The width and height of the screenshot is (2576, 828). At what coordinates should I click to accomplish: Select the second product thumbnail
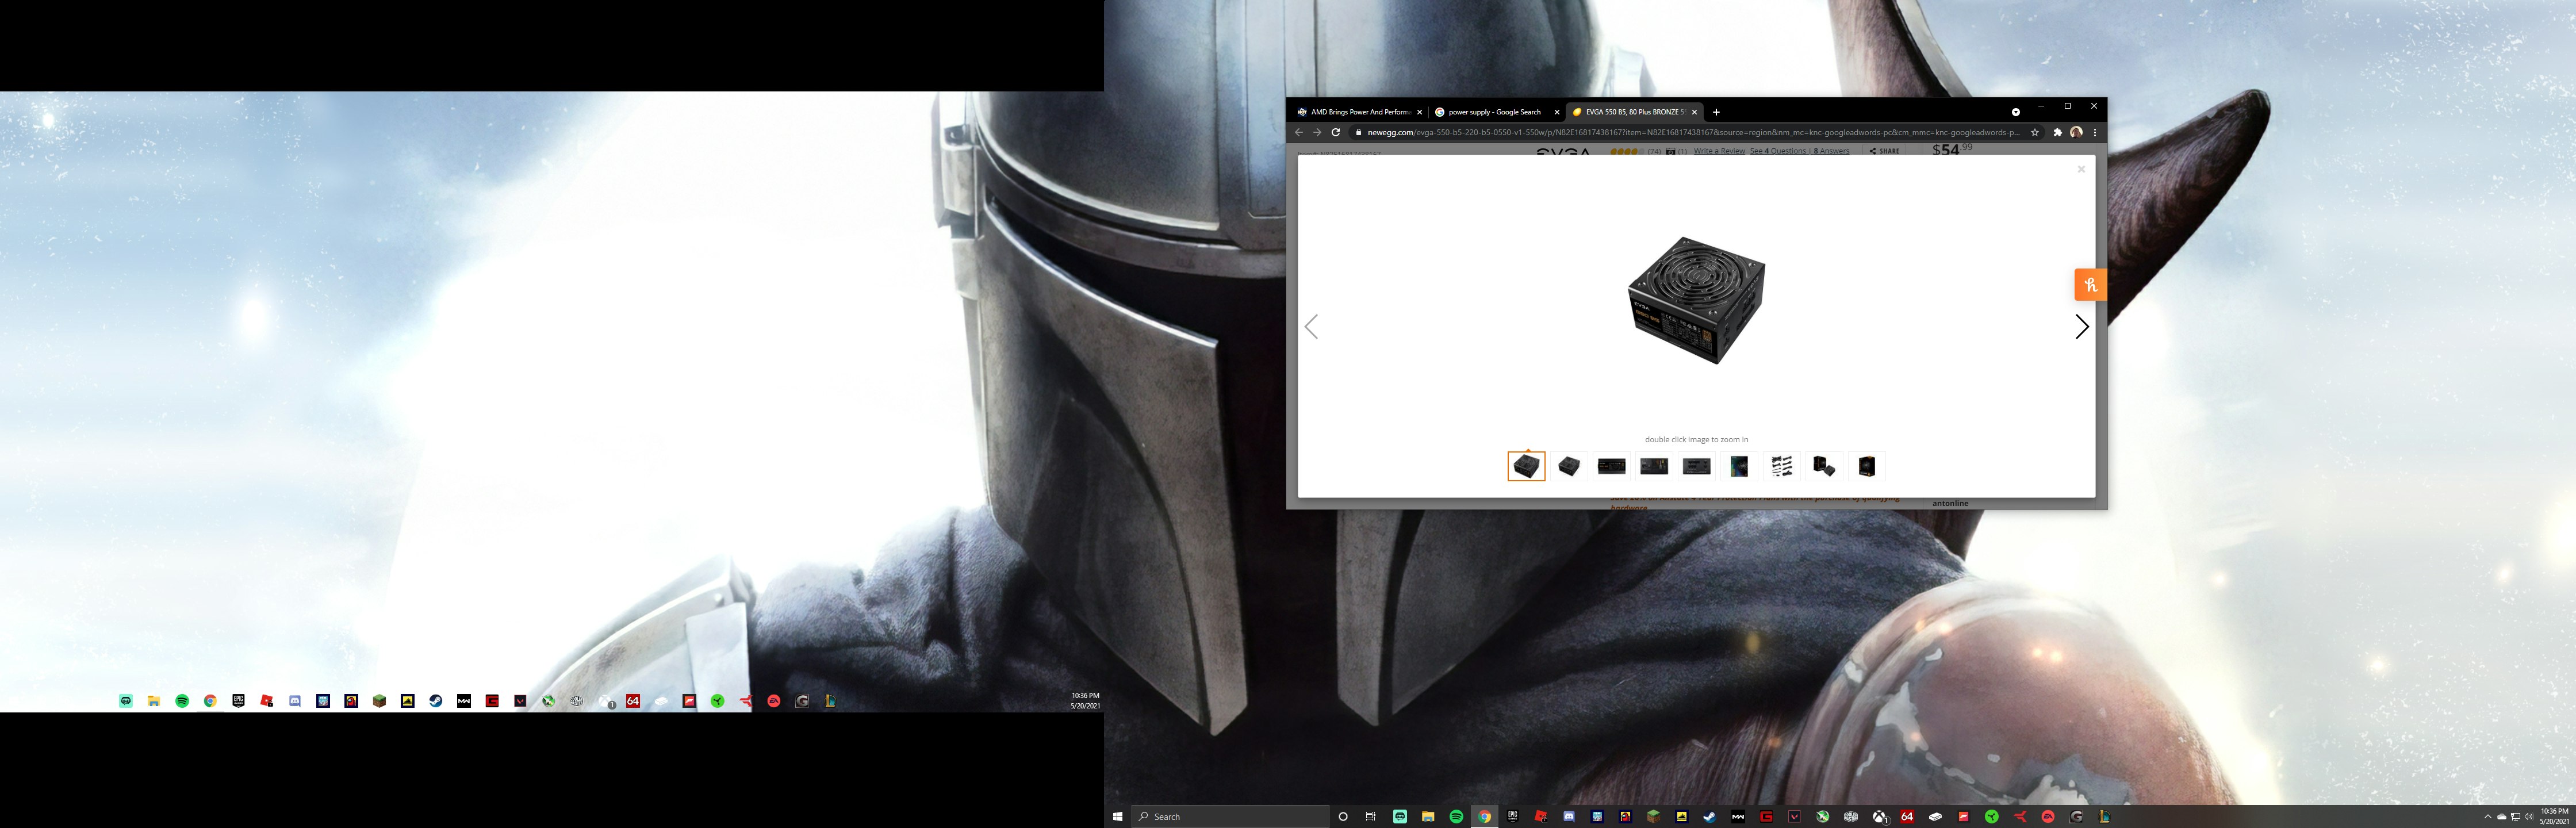(1569, 466)
